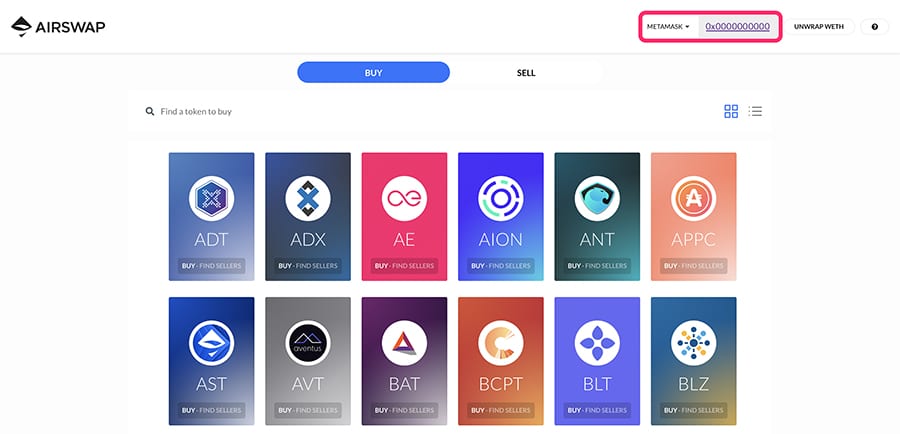Switch to list view layout
Screen dimensions: 900x434
pyautogui.click(x=756, y=111)
